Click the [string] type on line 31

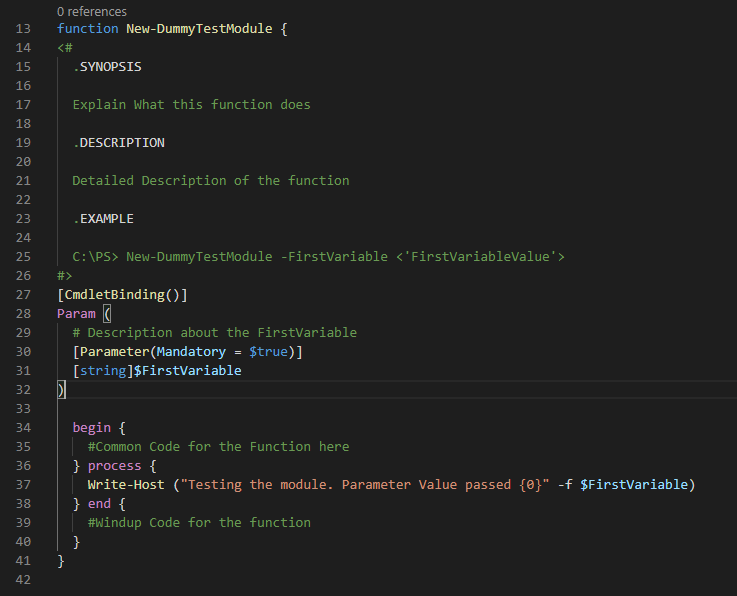pyautogui.click(x=102, y=371)
